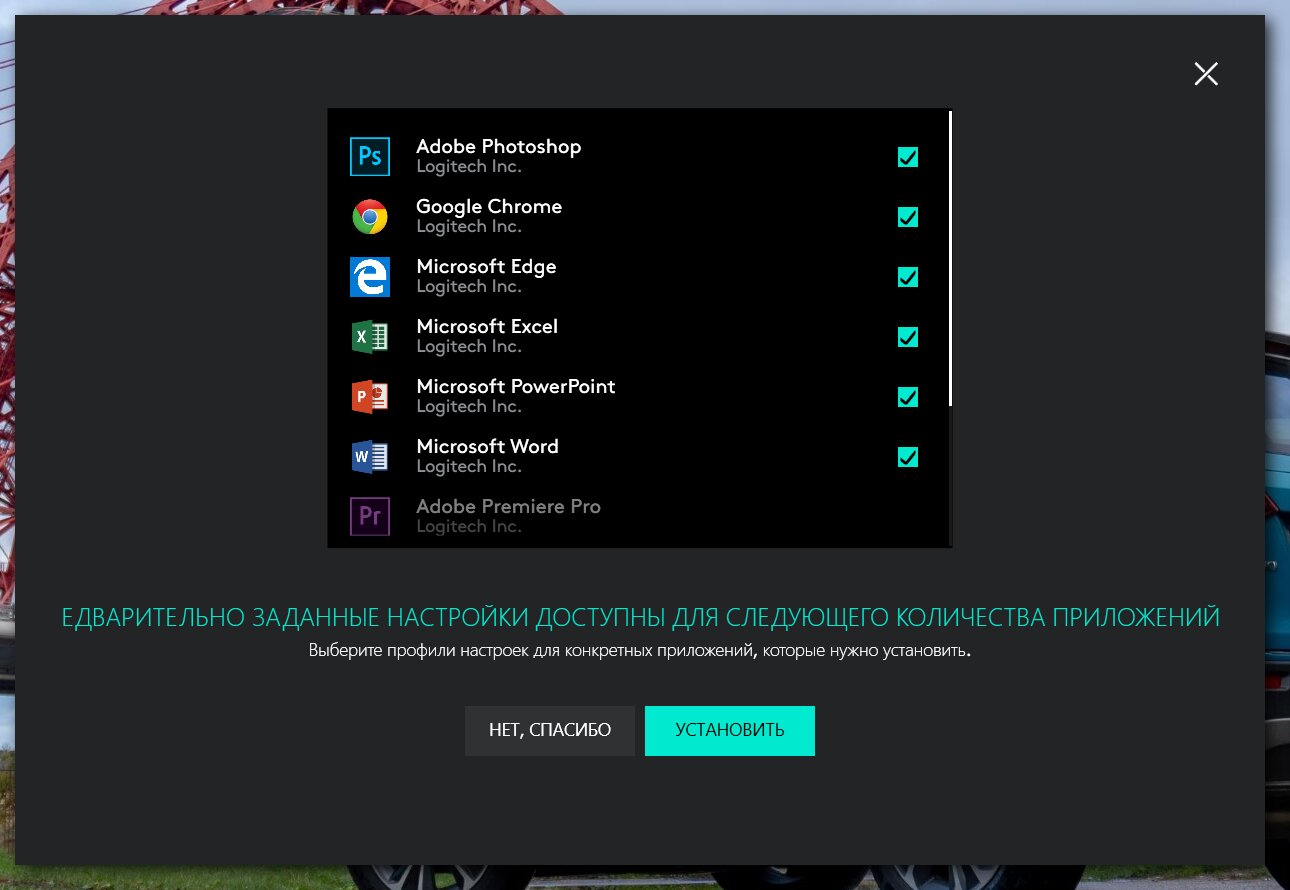1290x890 pixels.
Task: Decline with the НЕТ, СПАСИБО button
Action: (550, 731)
